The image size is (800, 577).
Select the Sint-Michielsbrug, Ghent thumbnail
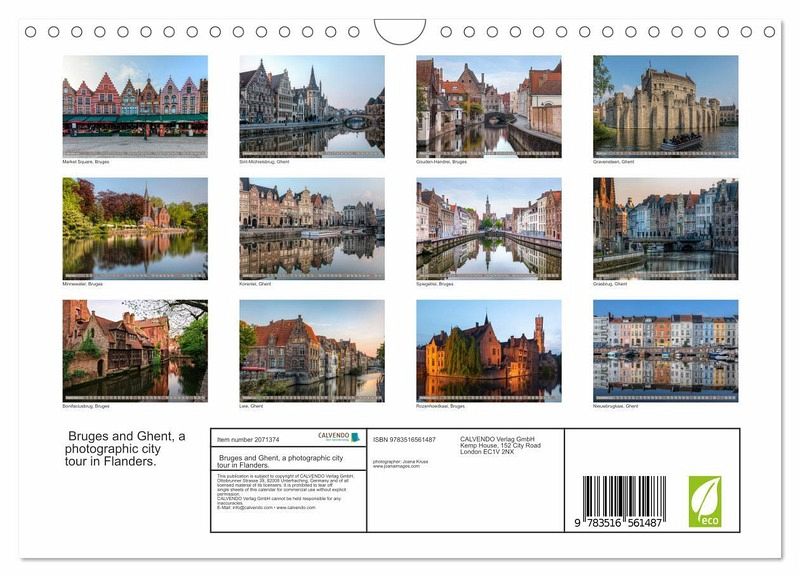[311, 106]
